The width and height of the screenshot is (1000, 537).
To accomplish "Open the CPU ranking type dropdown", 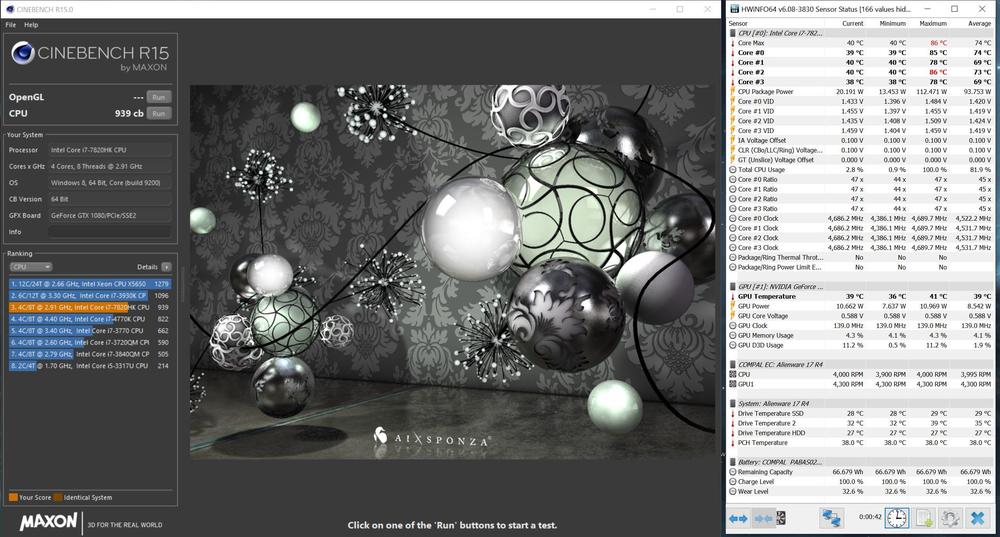I will point(31,267).
